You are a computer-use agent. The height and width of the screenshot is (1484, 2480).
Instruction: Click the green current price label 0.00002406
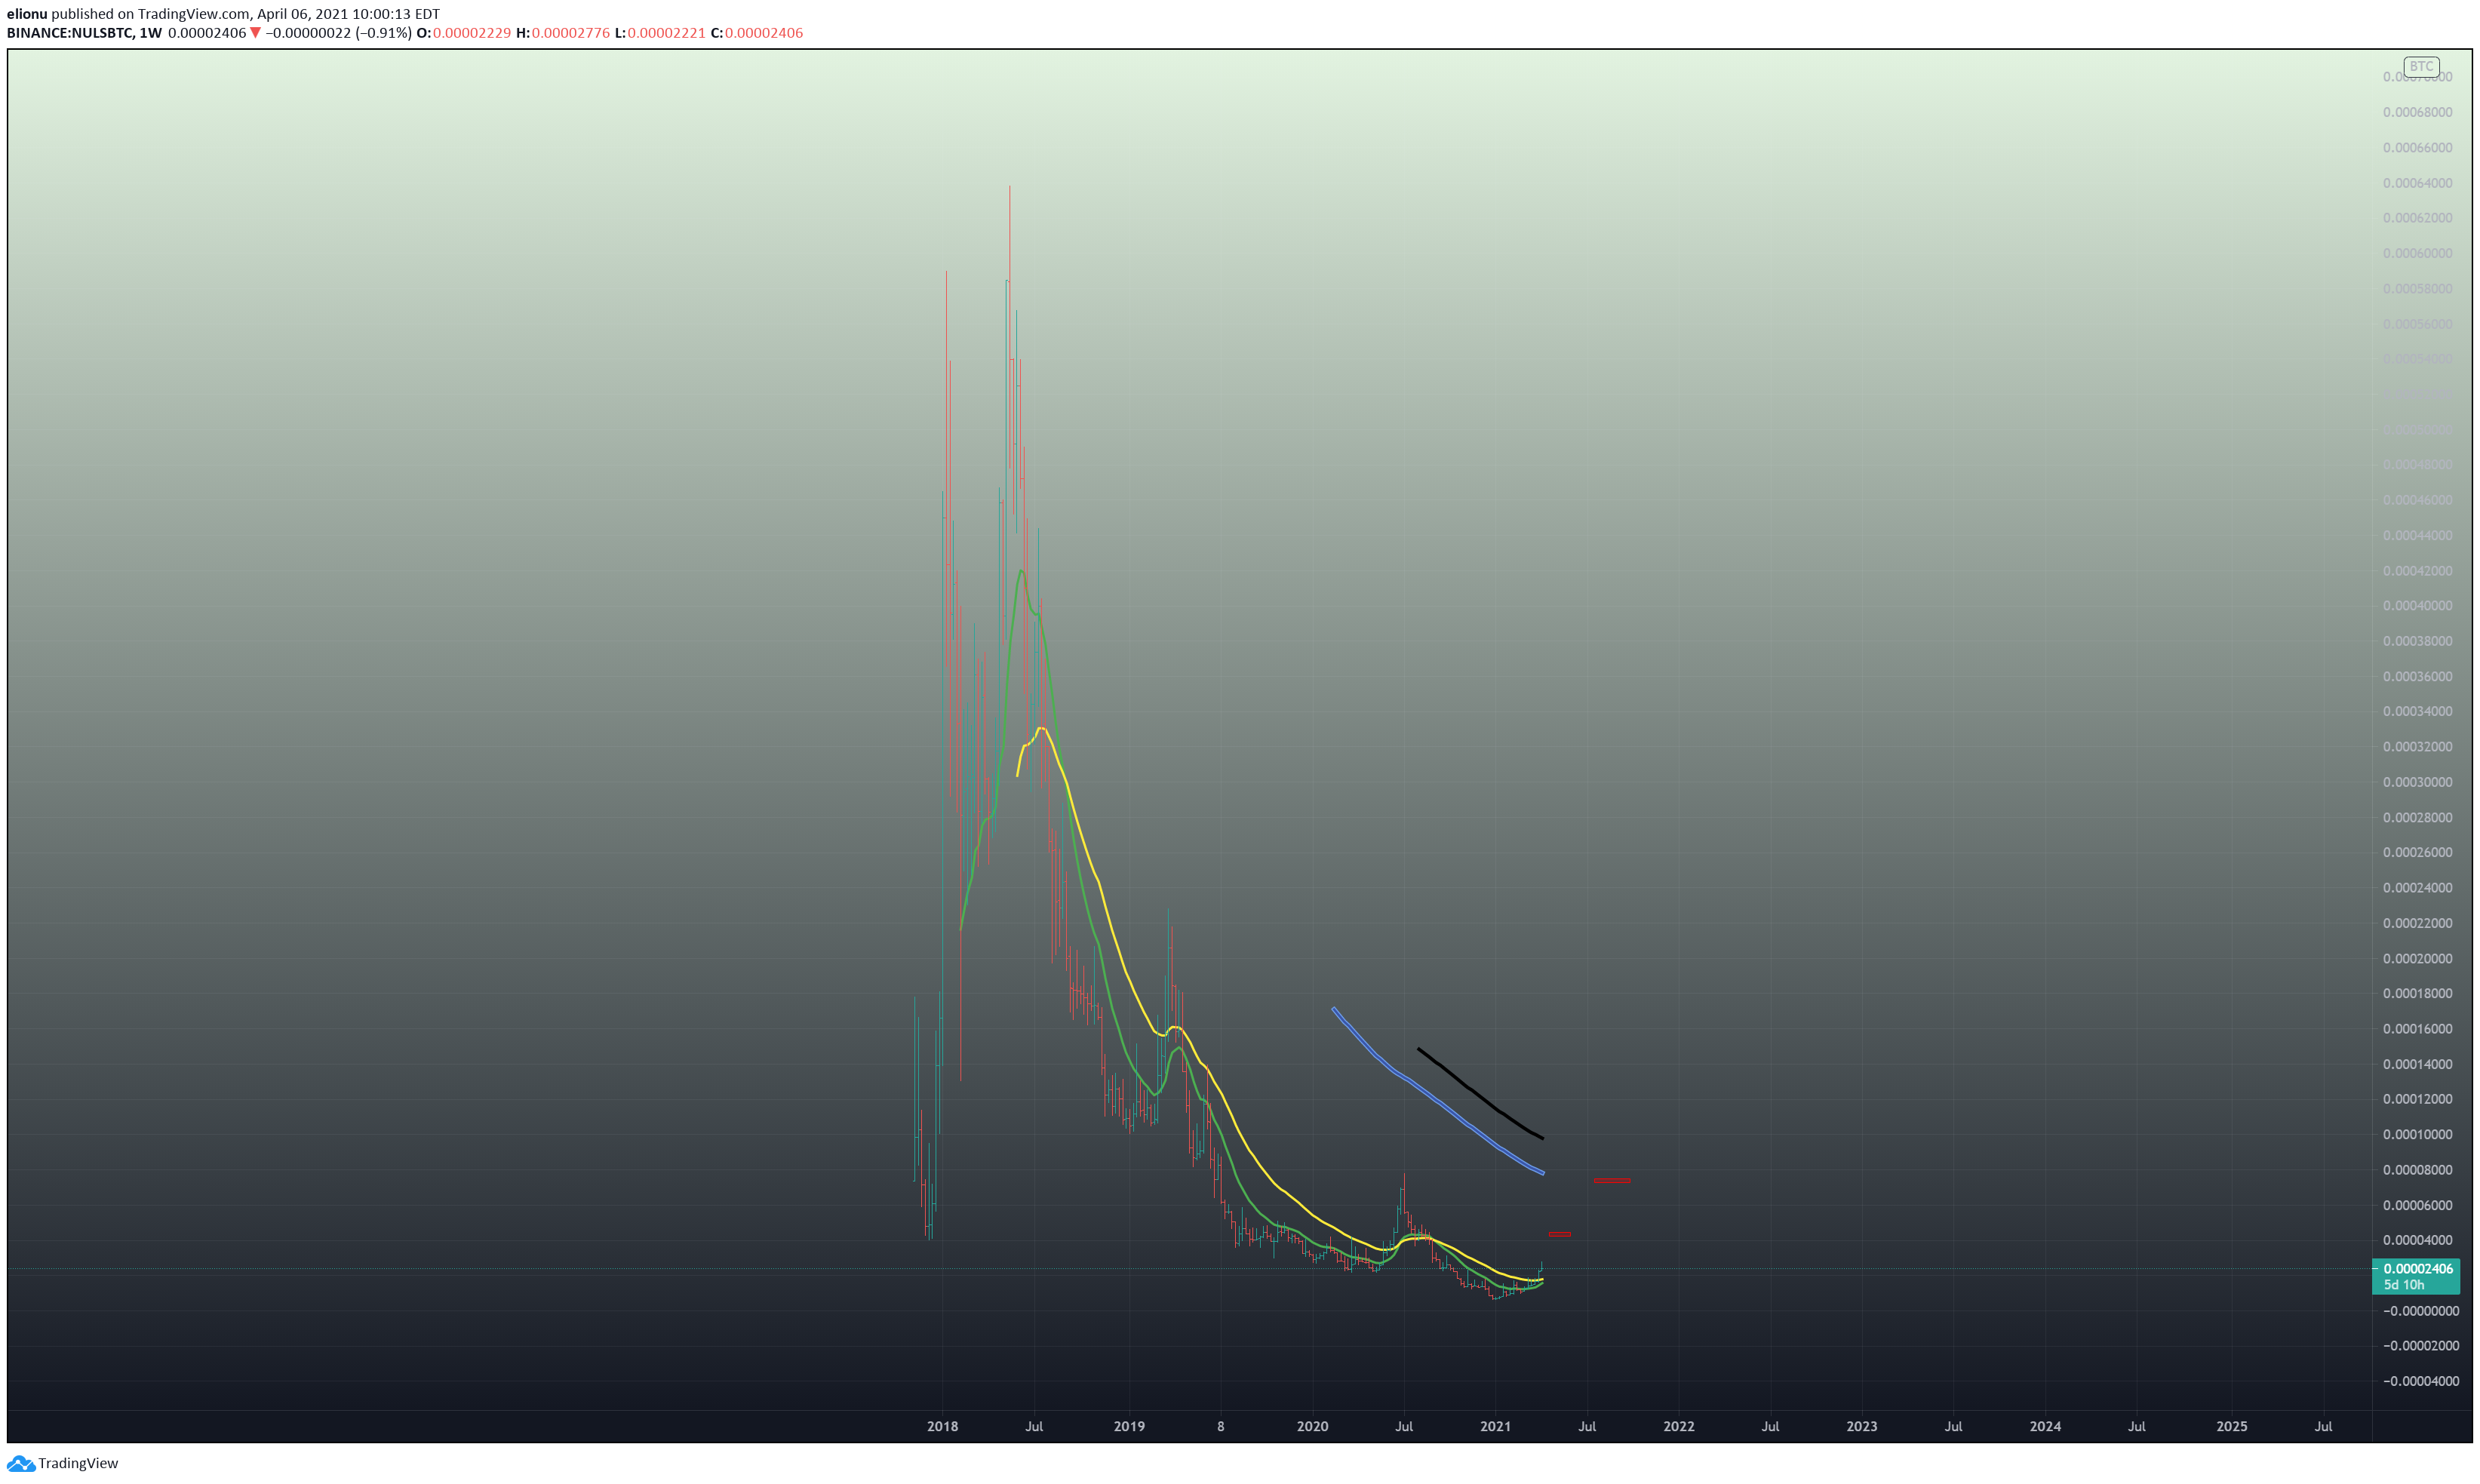[x=2417, y=1269]
